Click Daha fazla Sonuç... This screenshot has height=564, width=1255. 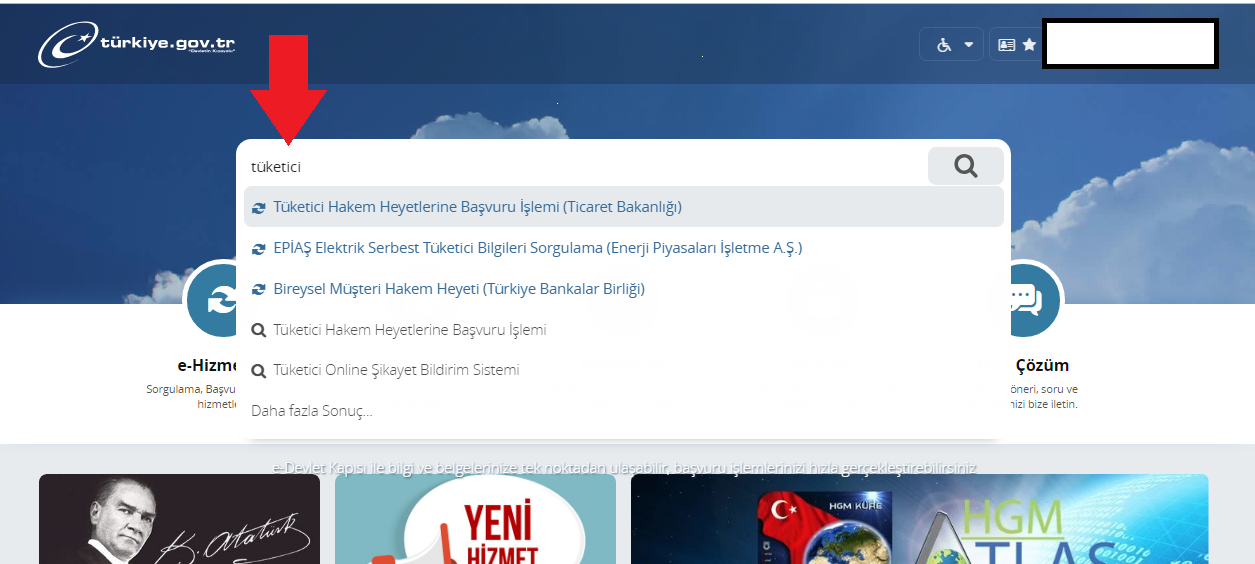(x=312, y=411)
